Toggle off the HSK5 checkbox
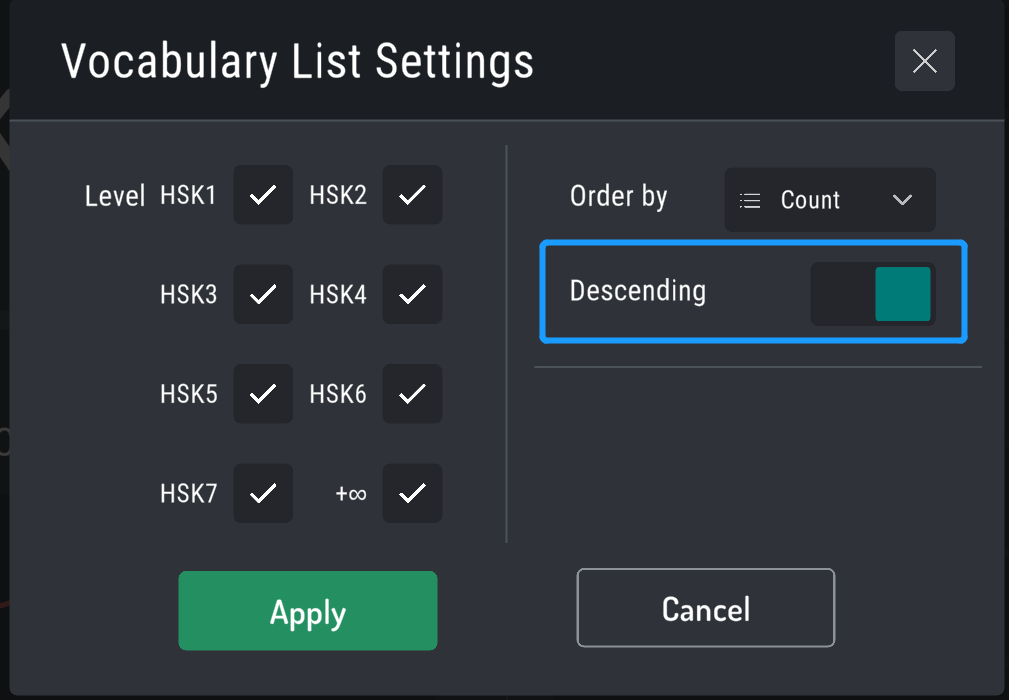 262,393
